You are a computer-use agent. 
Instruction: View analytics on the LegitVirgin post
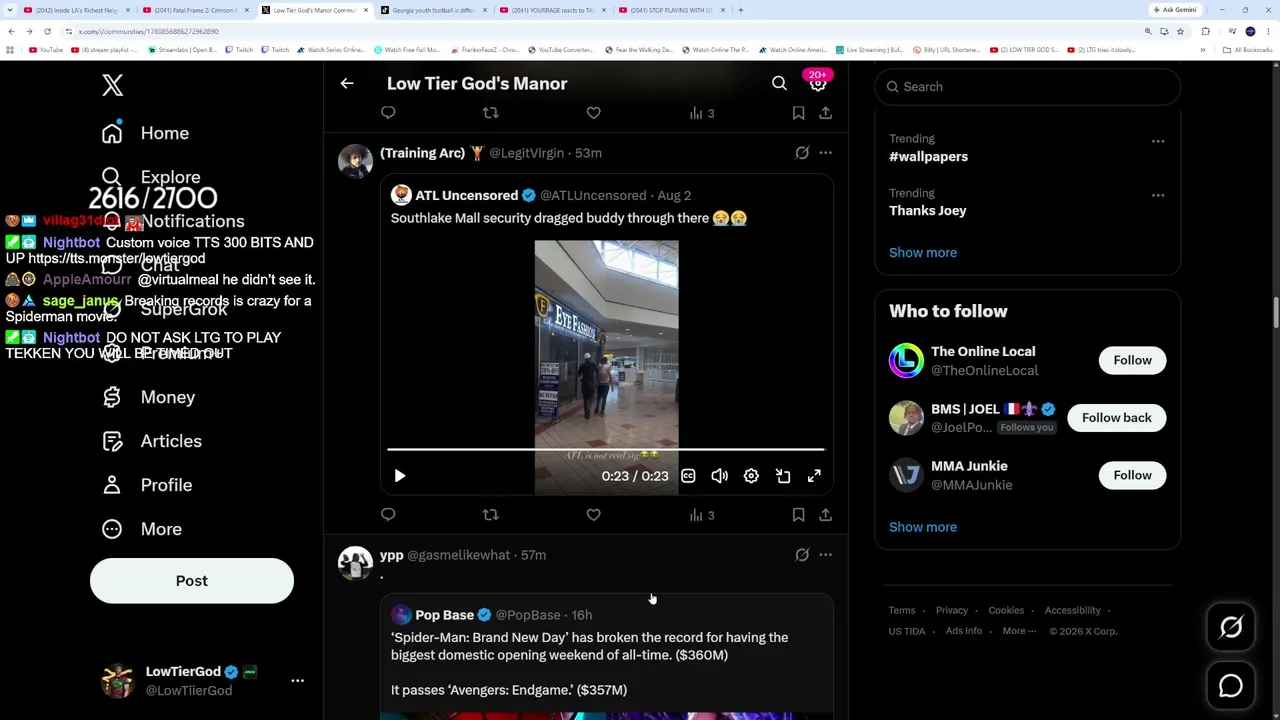coord(702,515)
